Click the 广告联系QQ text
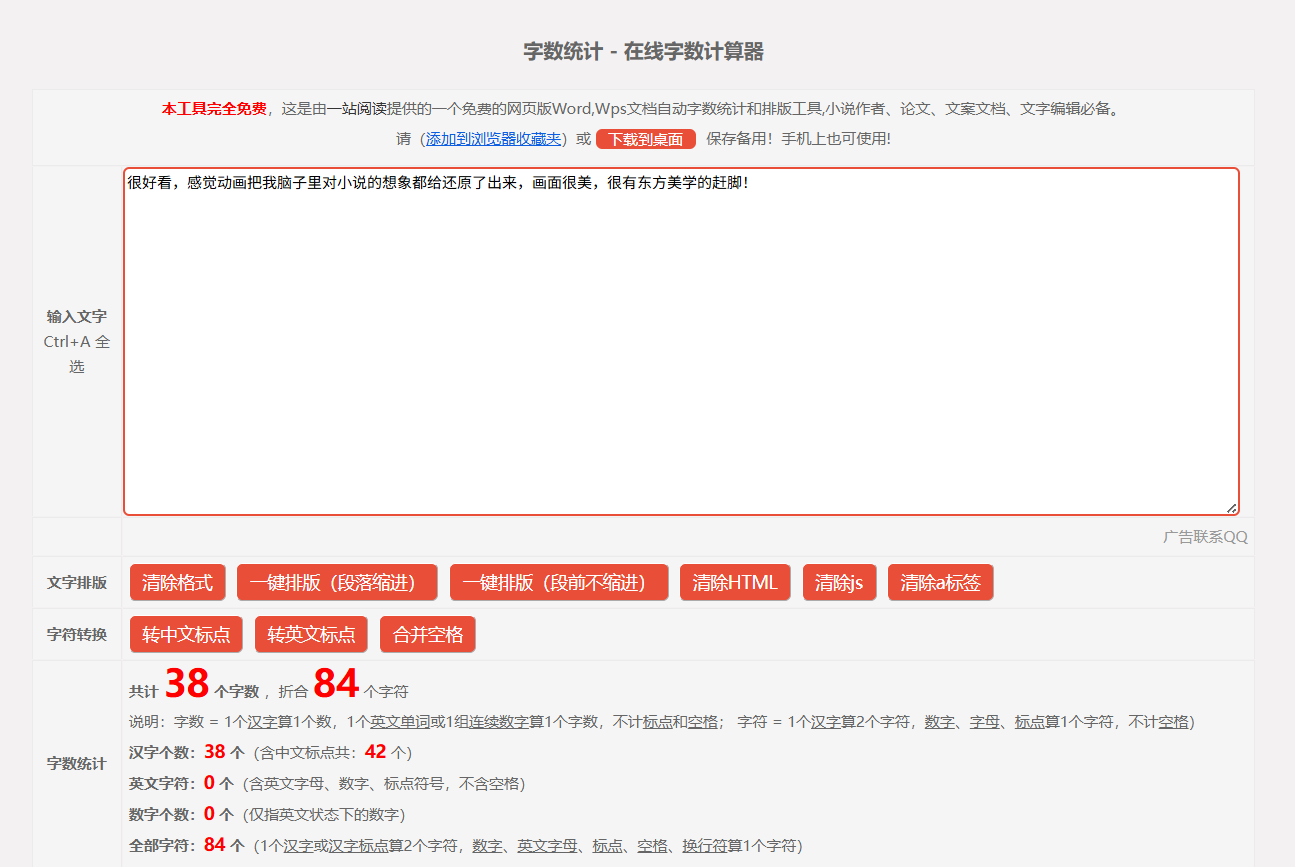The width and height of the screenshot is (1295, 867). 1205,537
